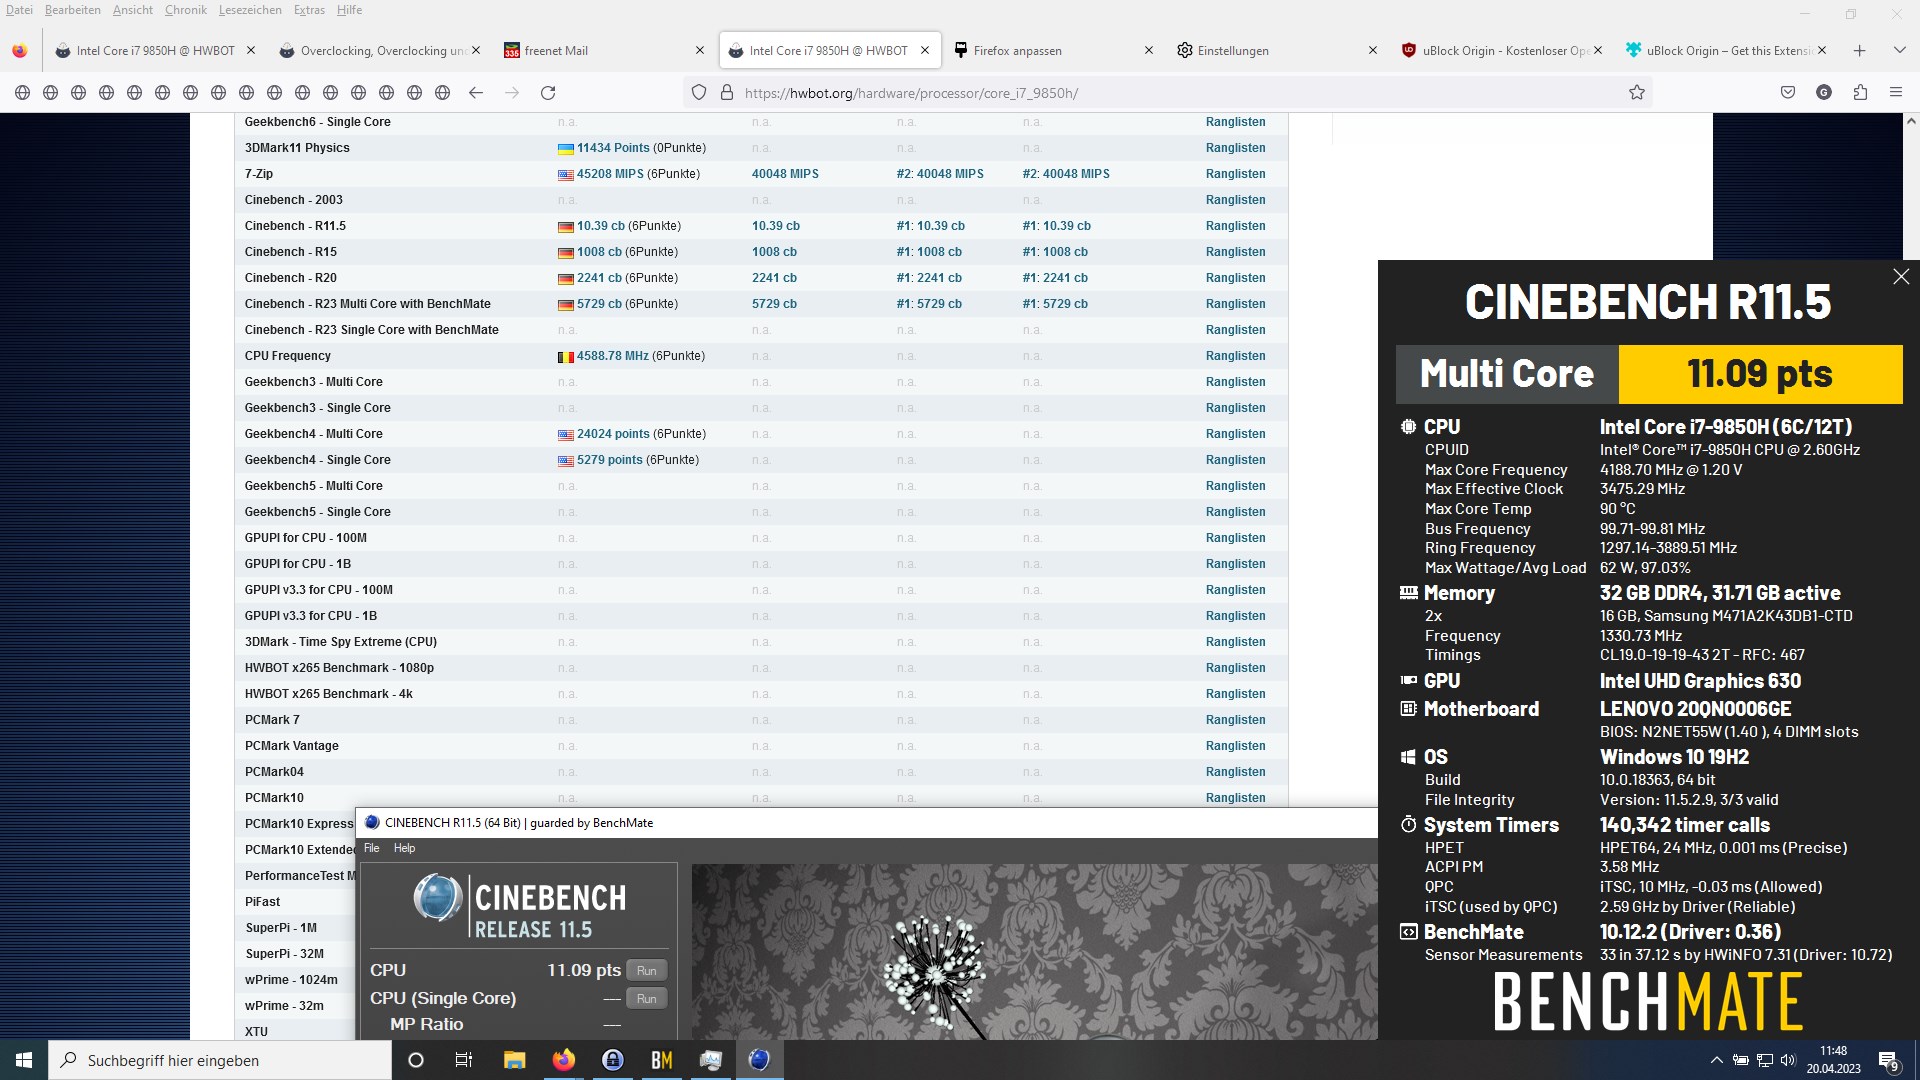Click the Firefox icon in the taskbar

[x=564, y=1060]
